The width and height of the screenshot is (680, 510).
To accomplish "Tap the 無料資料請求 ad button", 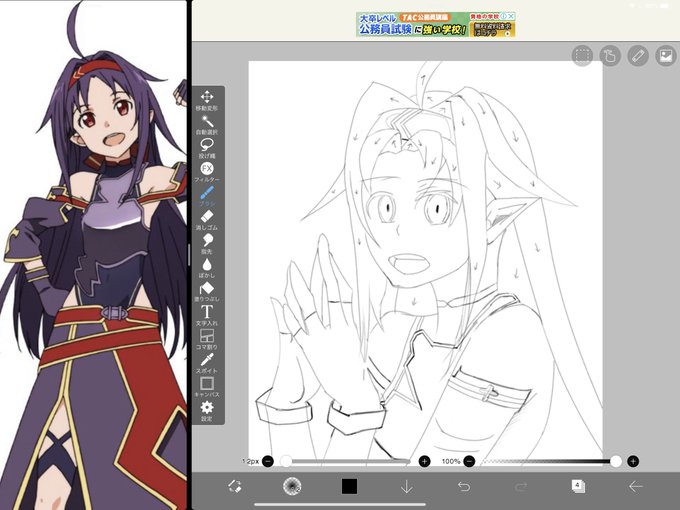I will click(x=493, y=29).
